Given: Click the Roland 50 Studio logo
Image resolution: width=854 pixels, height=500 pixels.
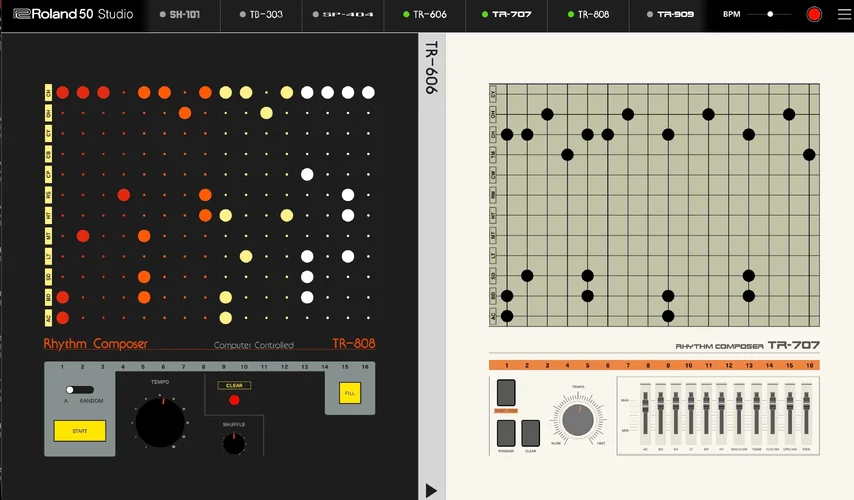Looking at the screenshot, I should 74,15.
